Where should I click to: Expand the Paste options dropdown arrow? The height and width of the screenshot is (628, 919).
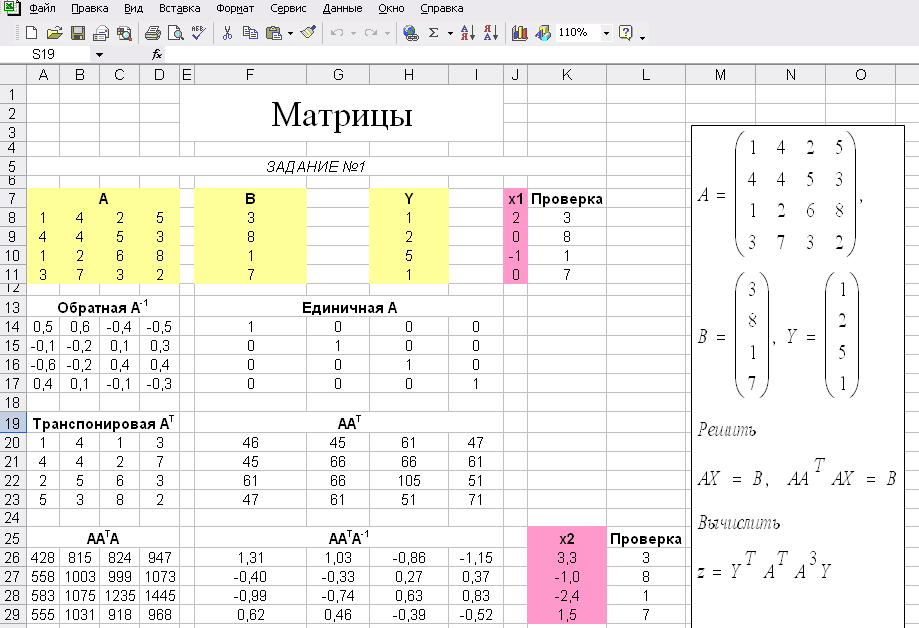290,33
